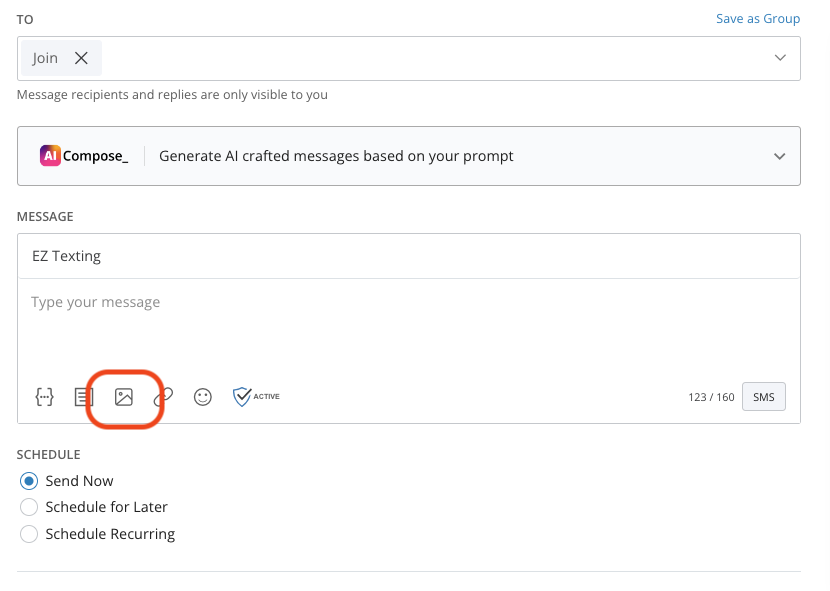Click the EZ Texting signature line

67,255
